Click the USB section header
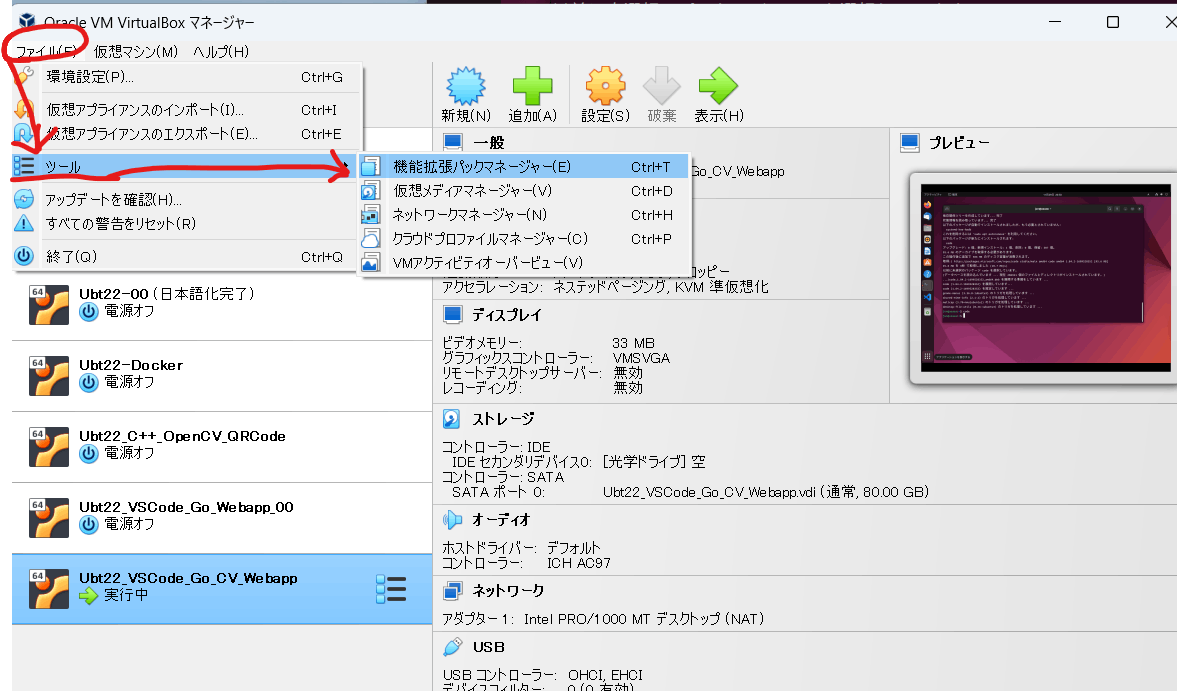Viewport: 1177px width, 691px height. 489,647
